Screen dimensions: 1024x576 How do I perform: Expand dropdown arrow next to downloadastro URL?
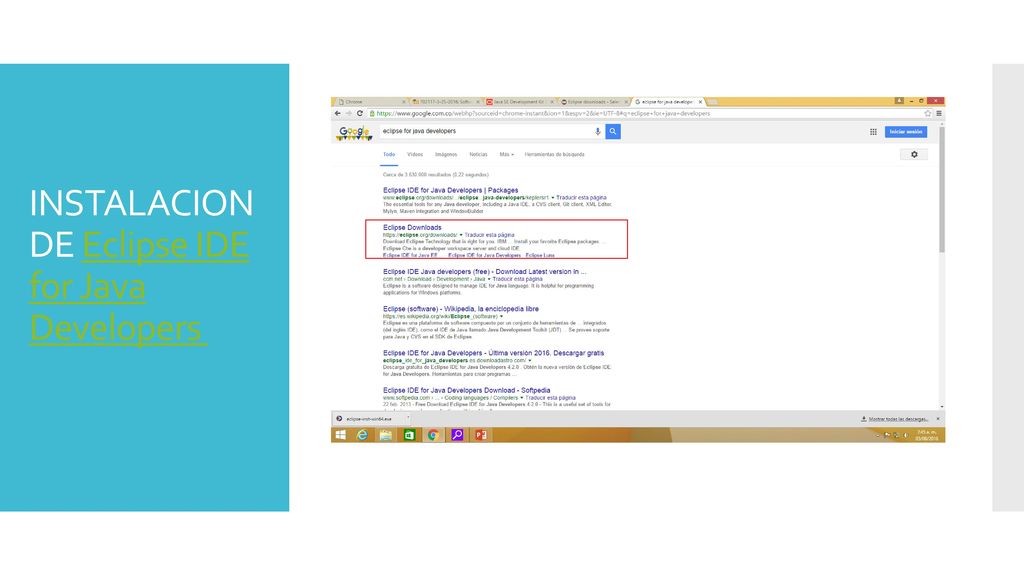[x=530, y=360]
